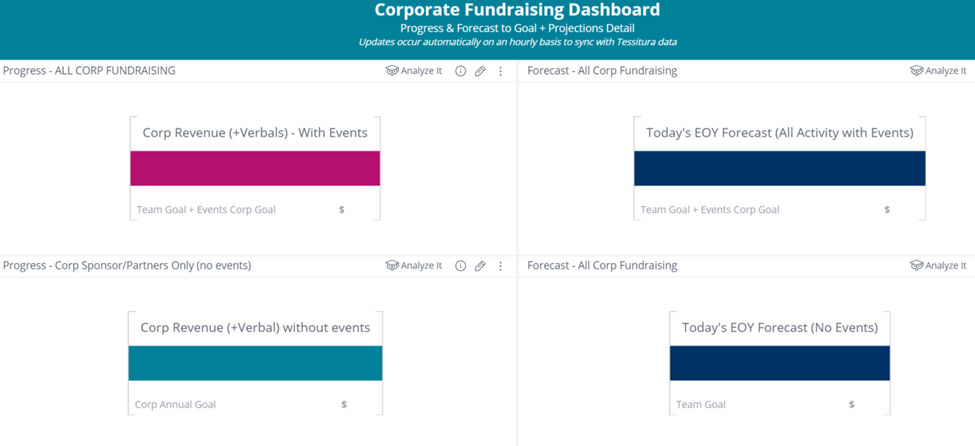This screenshot has width=975, height=446.
Task: Select navy bar under EOY Forecast All Activity
Action: (779, 168)
